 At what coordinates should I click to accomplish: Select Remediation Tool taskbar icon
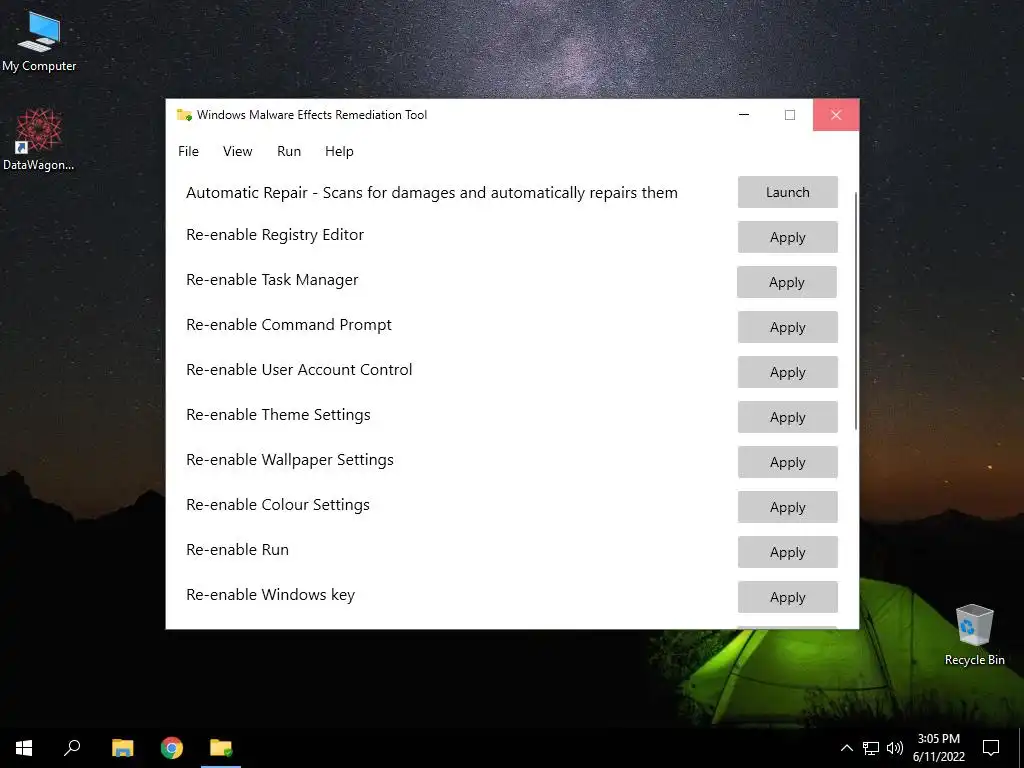[x=221, y=748]
